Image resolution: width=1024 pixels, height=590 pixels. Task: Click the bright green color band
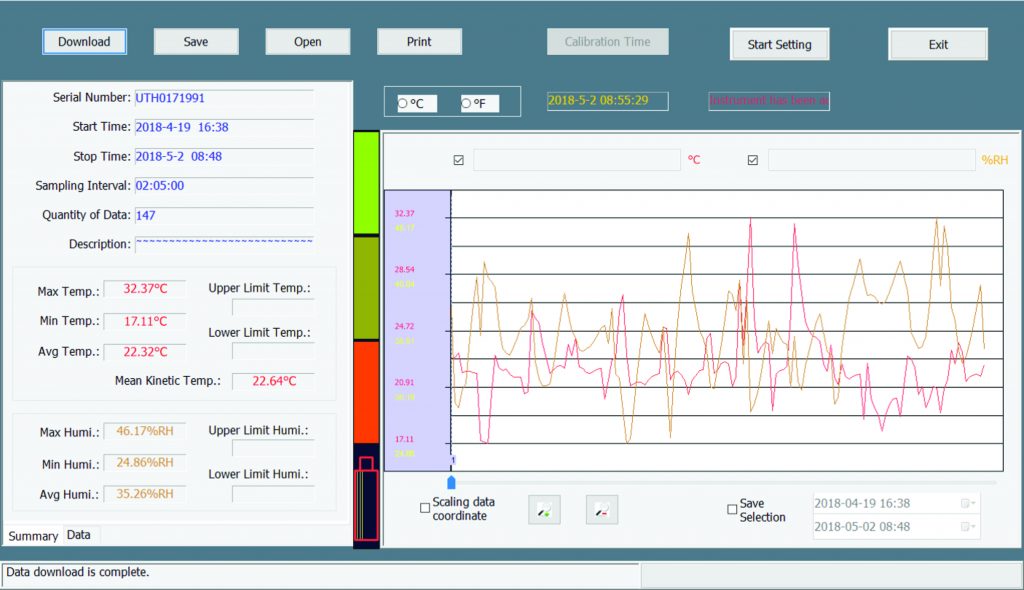pos(366,183)
